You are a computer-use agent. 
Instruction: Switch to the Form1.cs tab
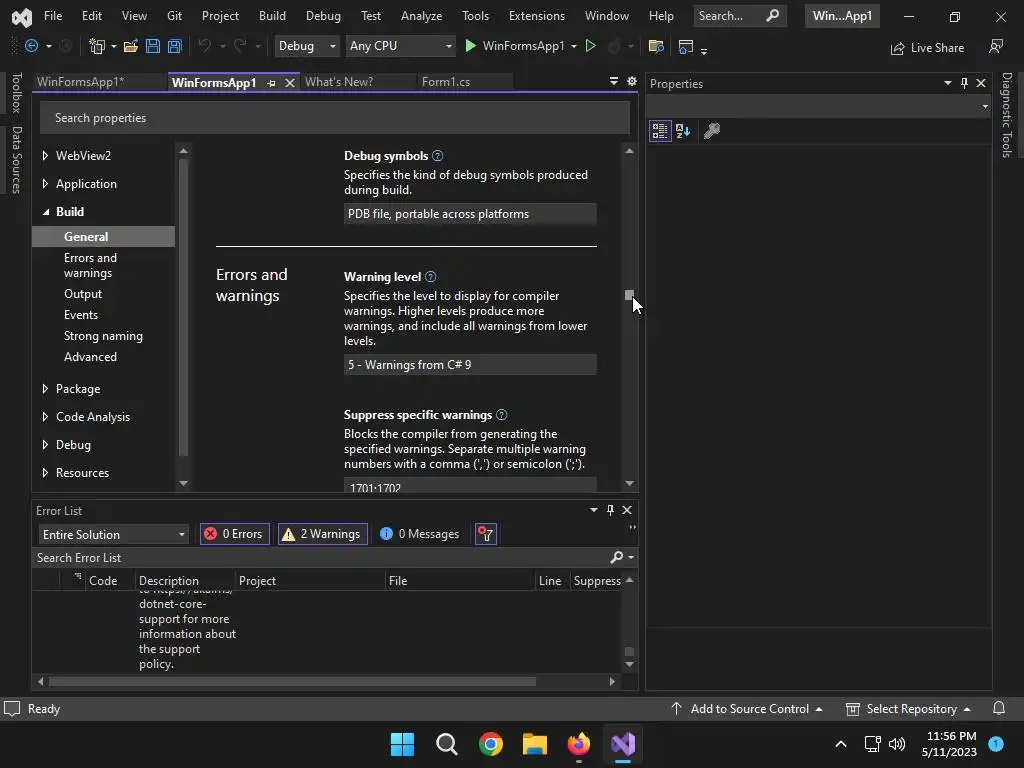click(x=446, y=82)
